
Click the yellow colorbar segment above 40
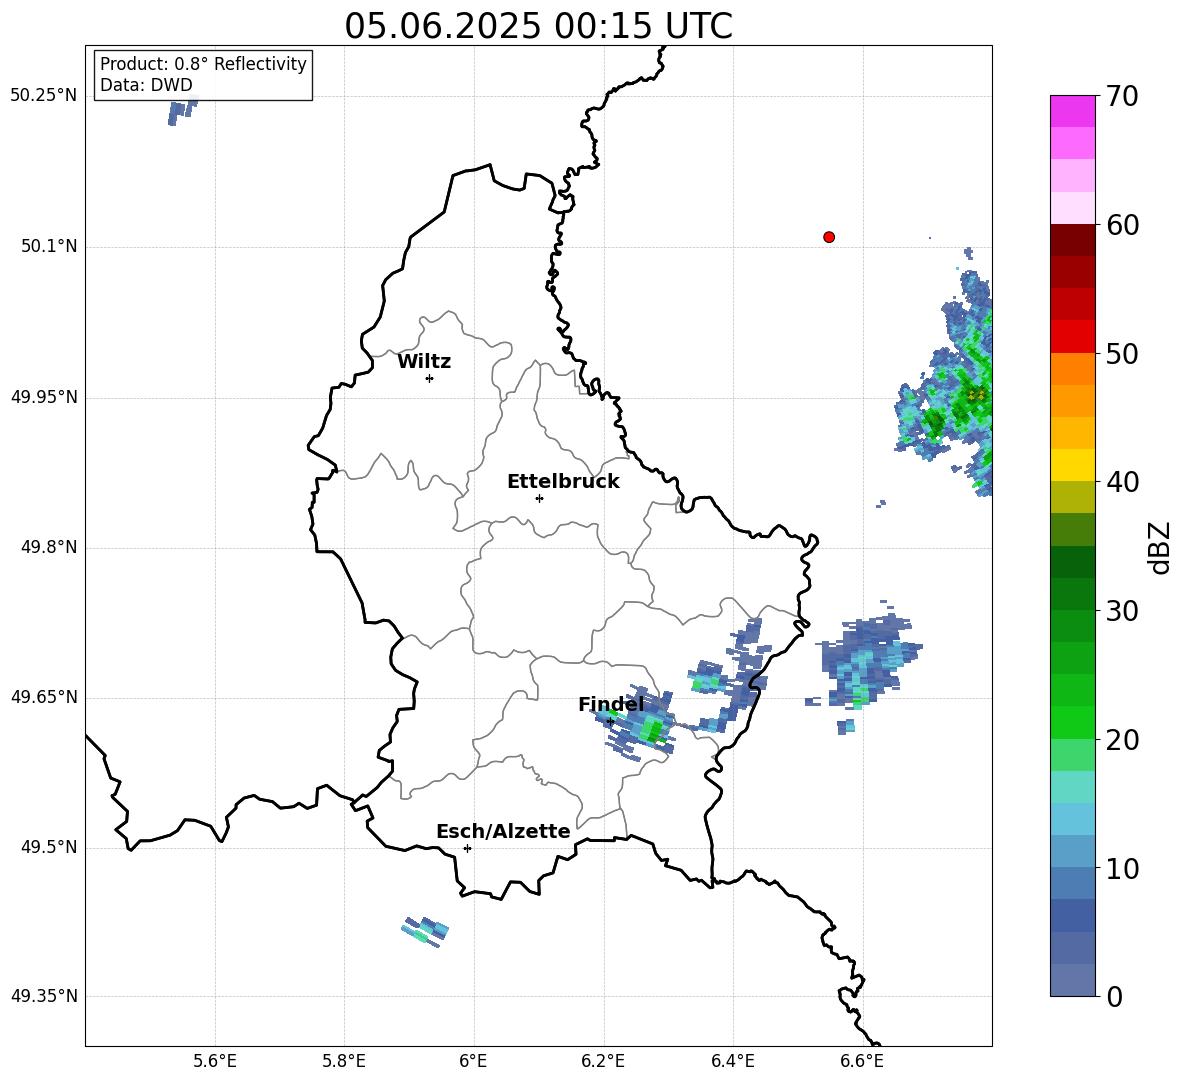tap(1073, 465)
